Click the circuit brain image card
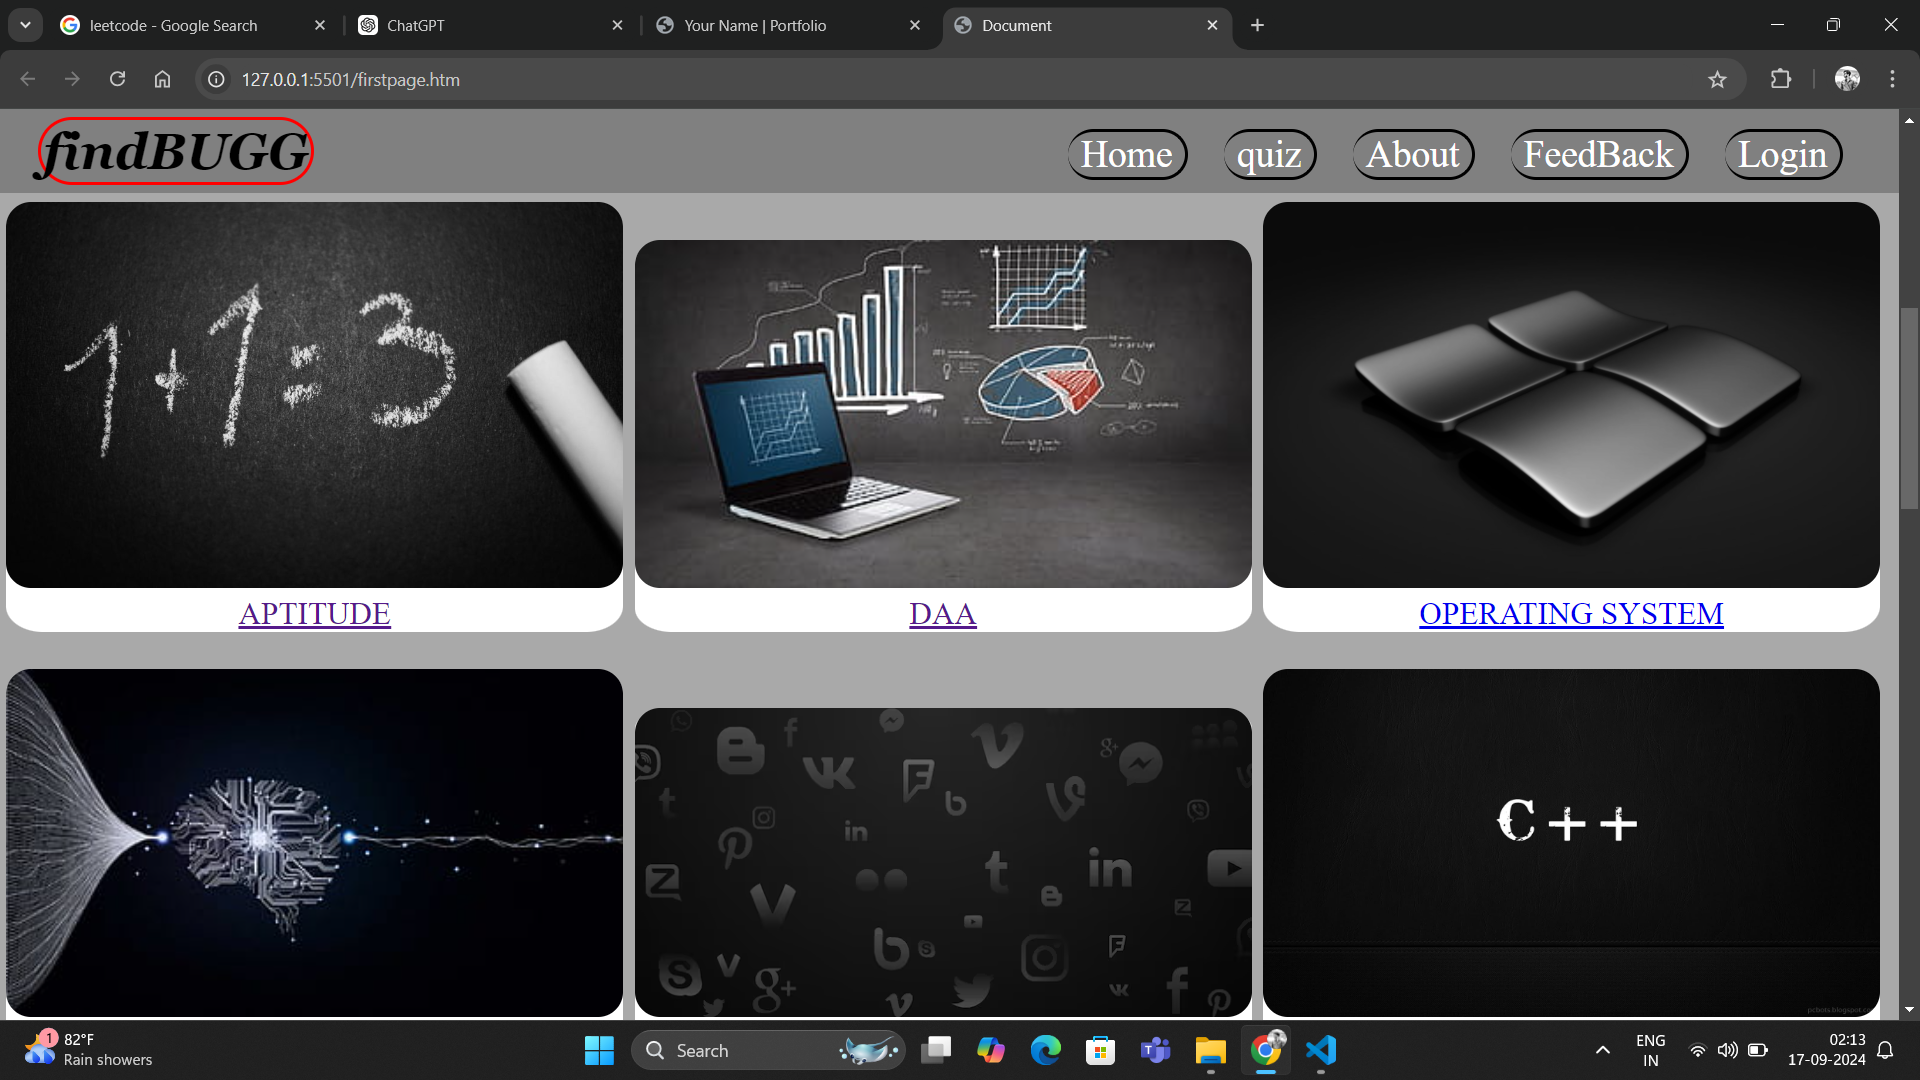Viewport: 1920px width, 1080px height. (x=314, y=843)
